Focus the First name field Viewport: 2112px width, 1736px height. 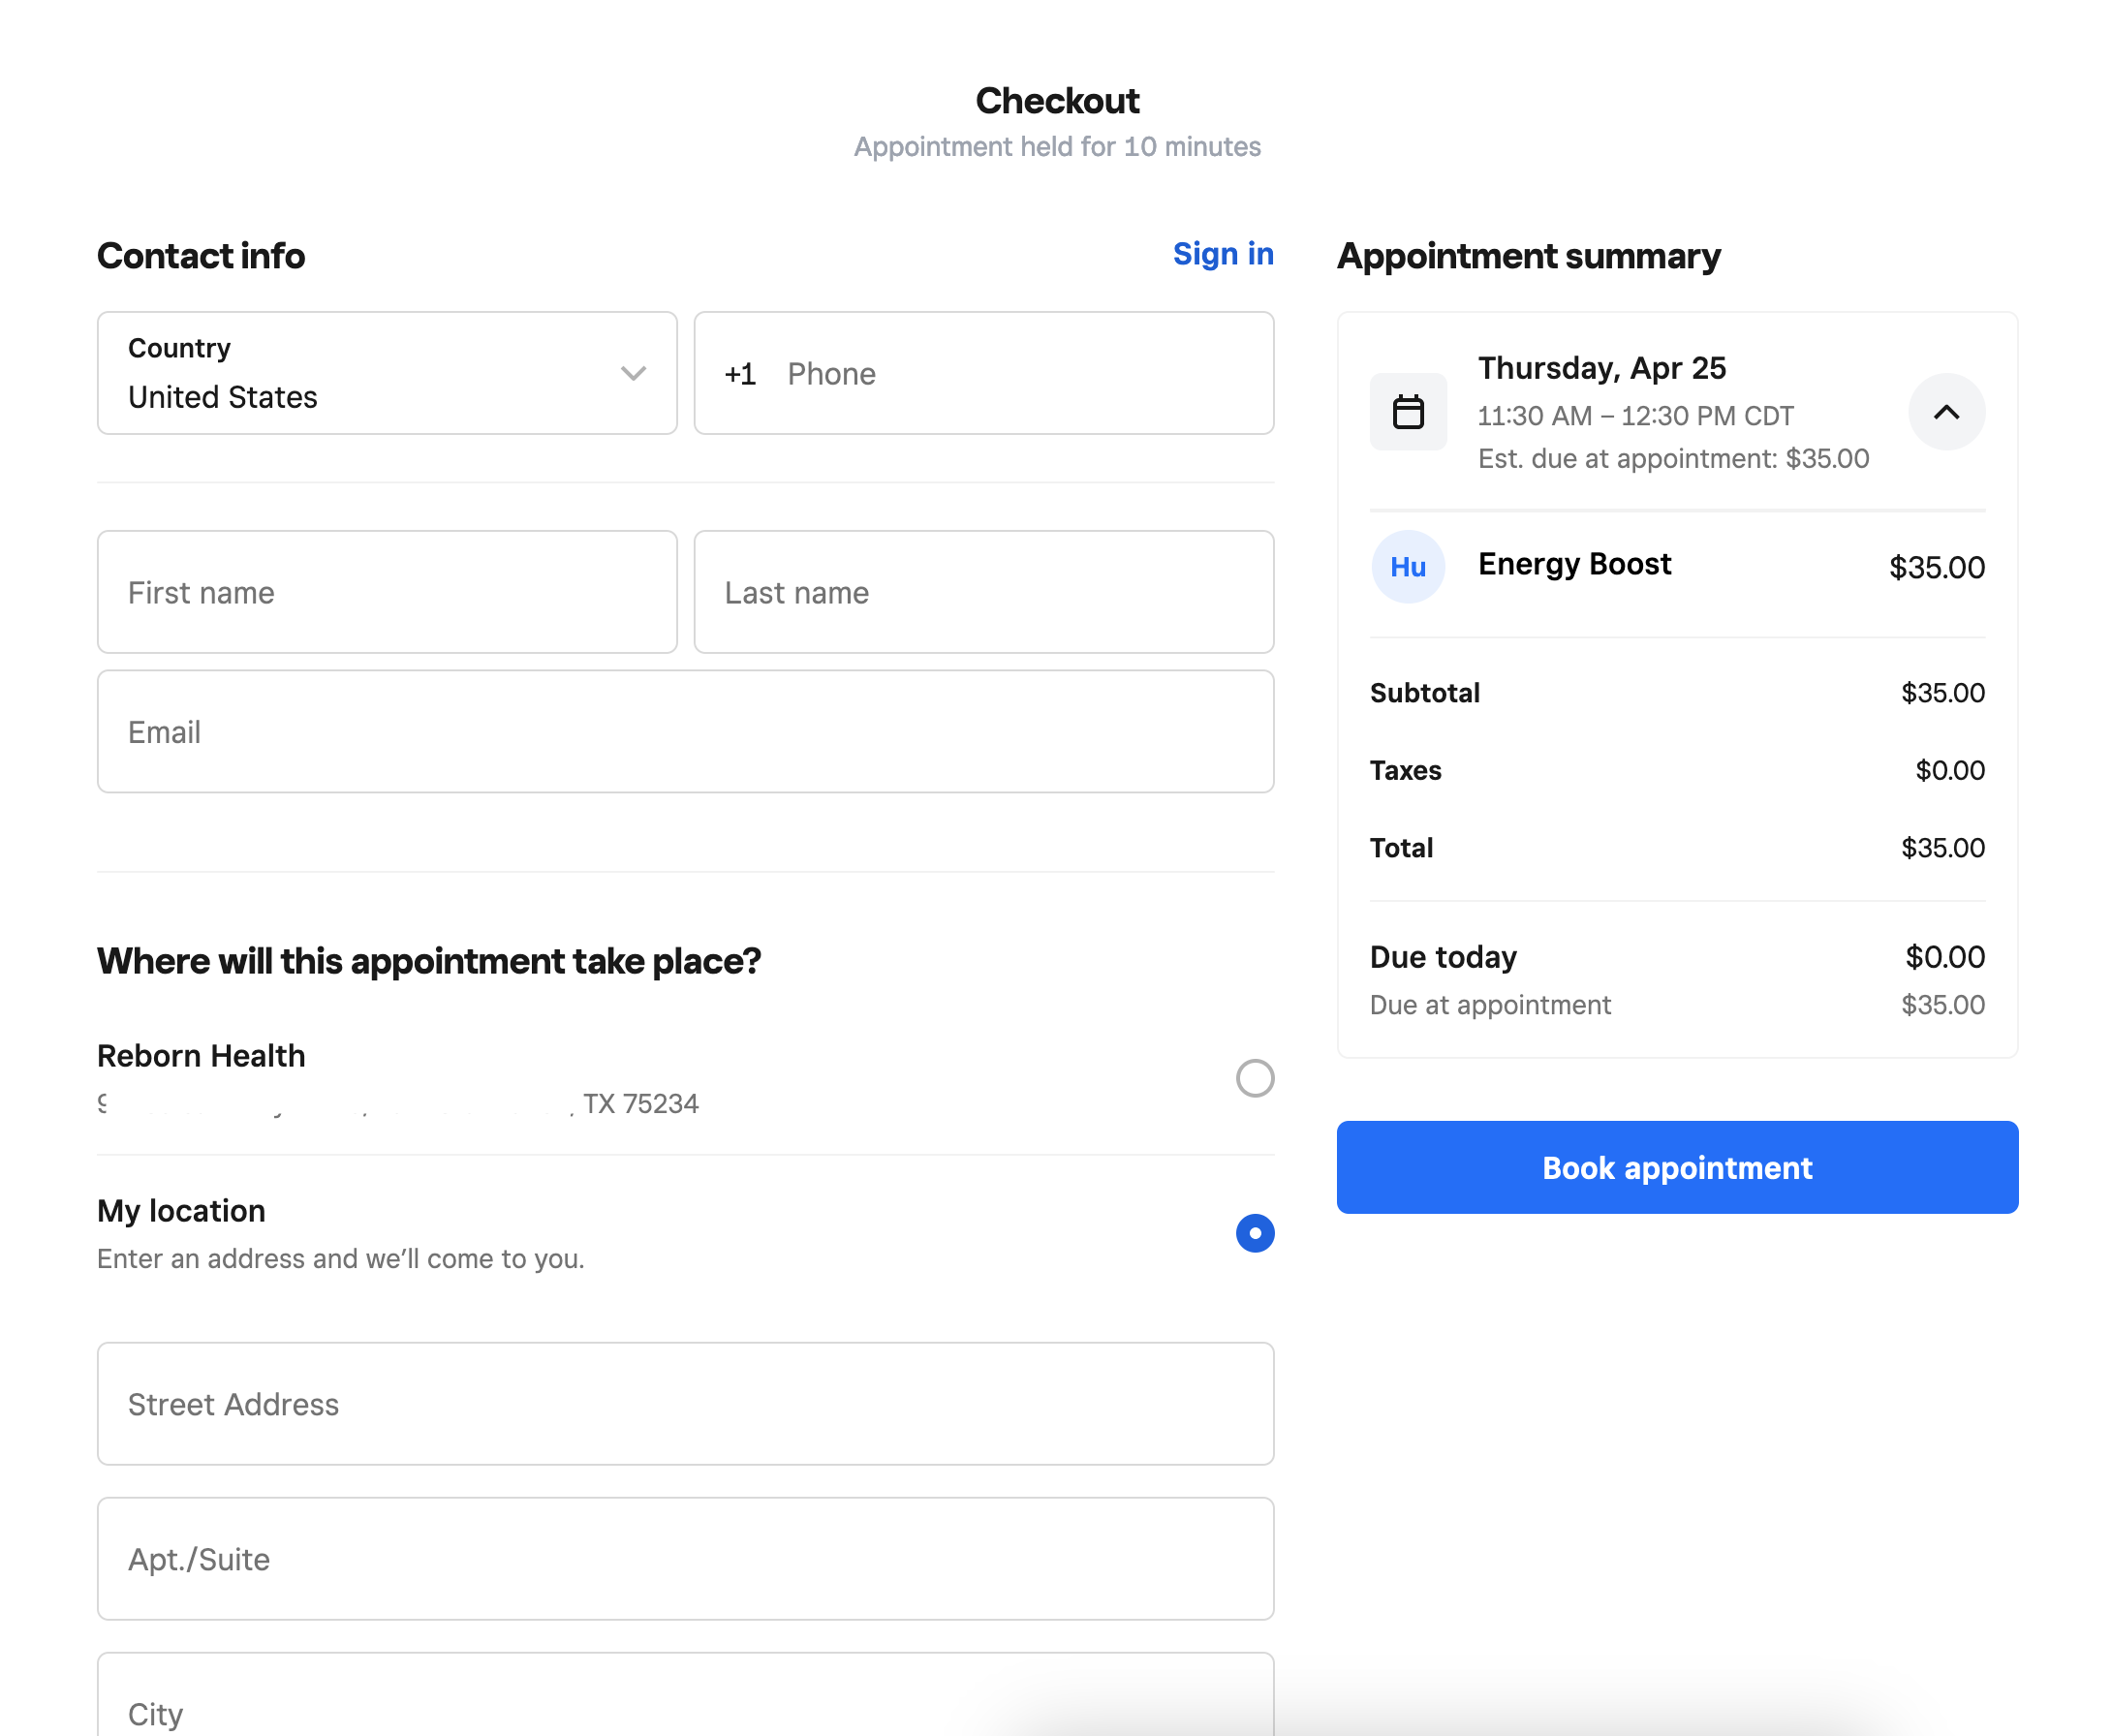(387, 592)
